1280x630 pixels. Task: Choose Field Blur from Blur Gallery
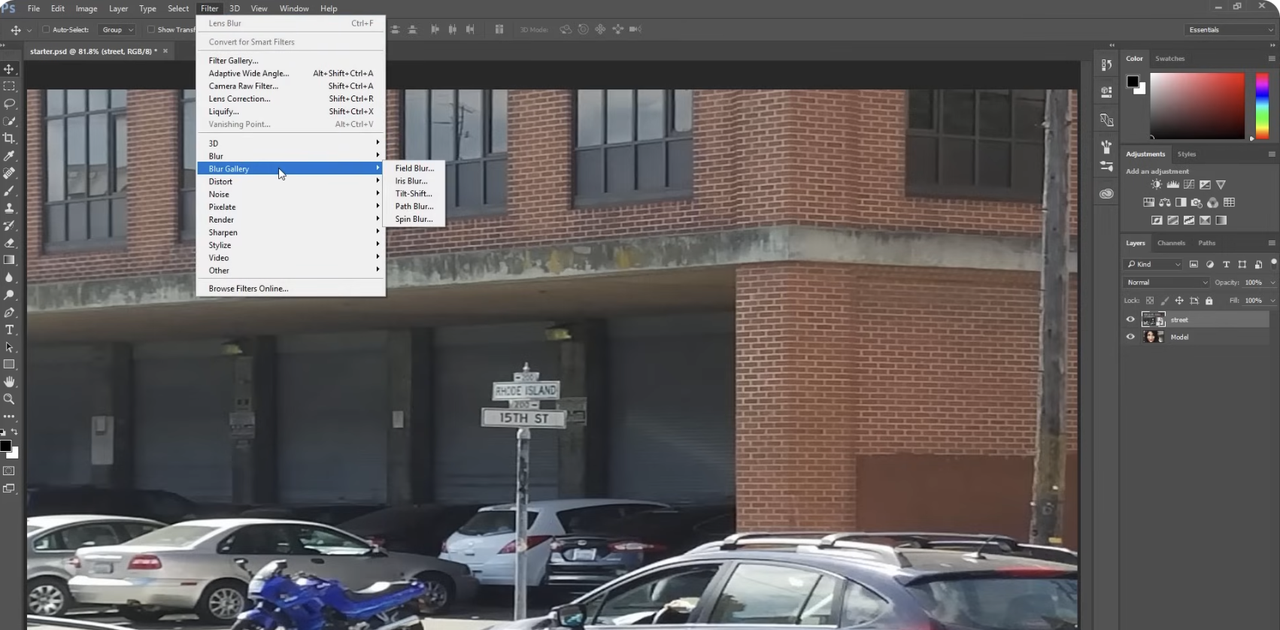(x=414, y=168)
